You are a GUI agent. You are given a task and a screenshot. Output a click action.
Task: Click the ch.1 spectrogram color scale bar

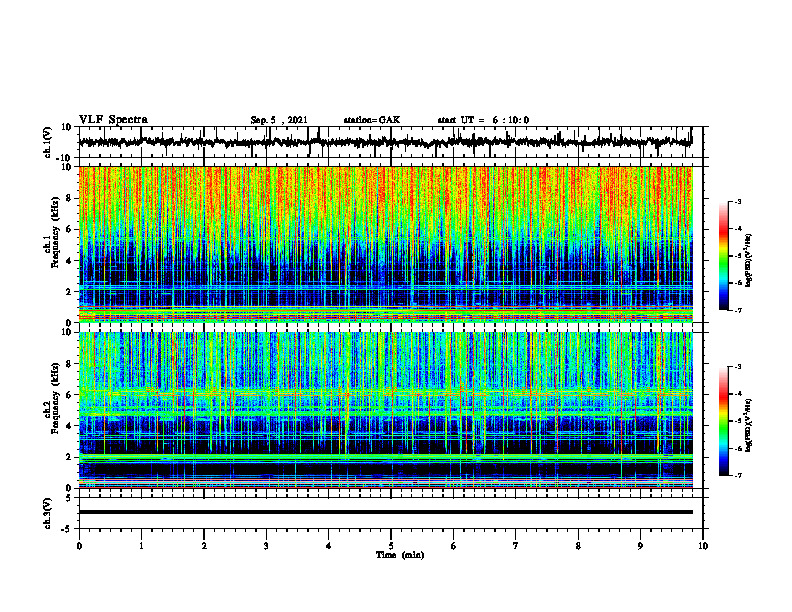(x=723, y=256)
